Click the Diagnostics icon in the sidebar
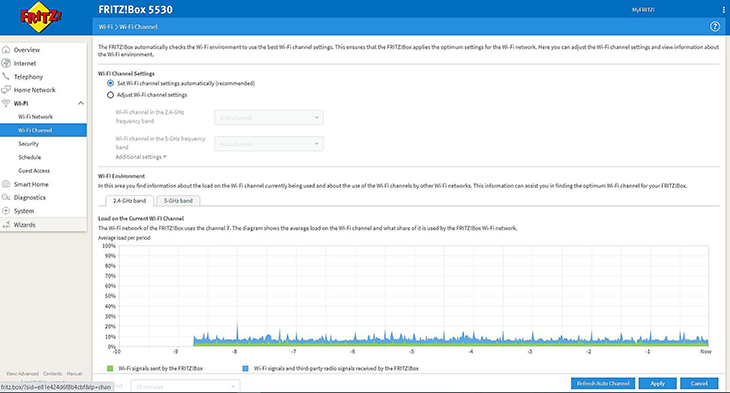This screenshot has height=393, width=730. (x=6, y=197)
